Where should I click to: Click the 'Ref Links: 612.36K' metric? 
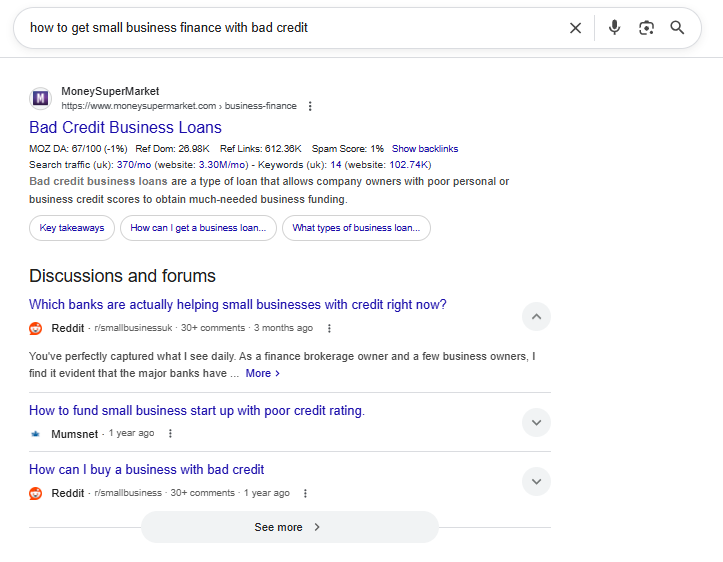(x=261, y=148)
